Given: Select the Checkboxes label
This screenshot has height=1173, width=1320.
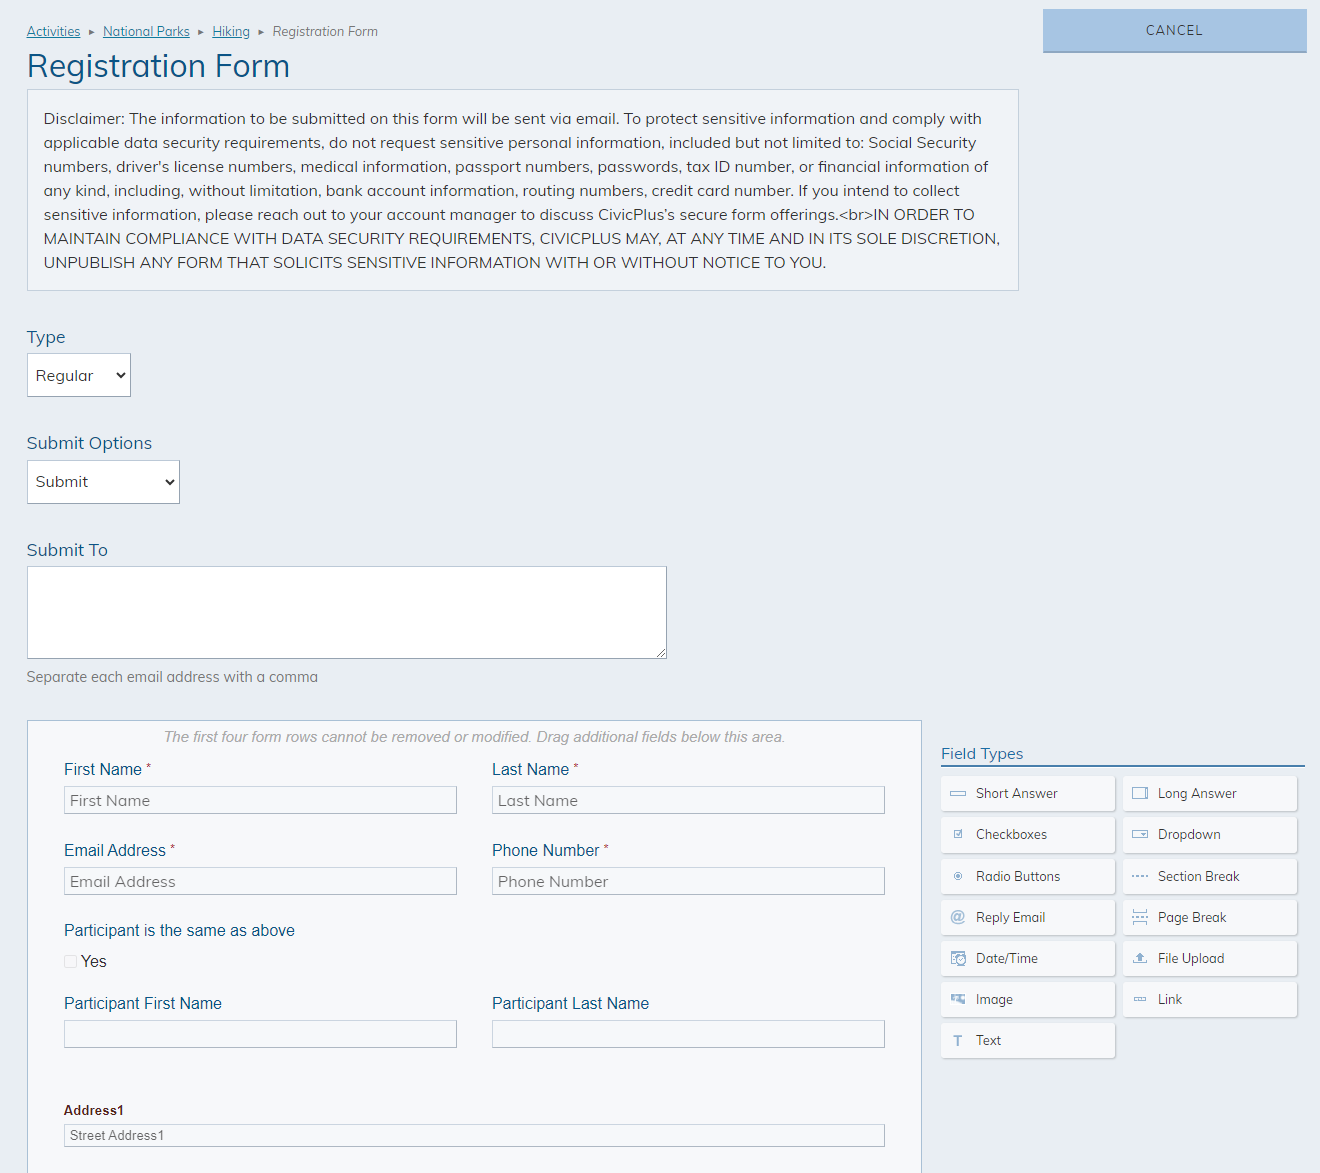Looking at the screenshot, I should point(1011,834).
